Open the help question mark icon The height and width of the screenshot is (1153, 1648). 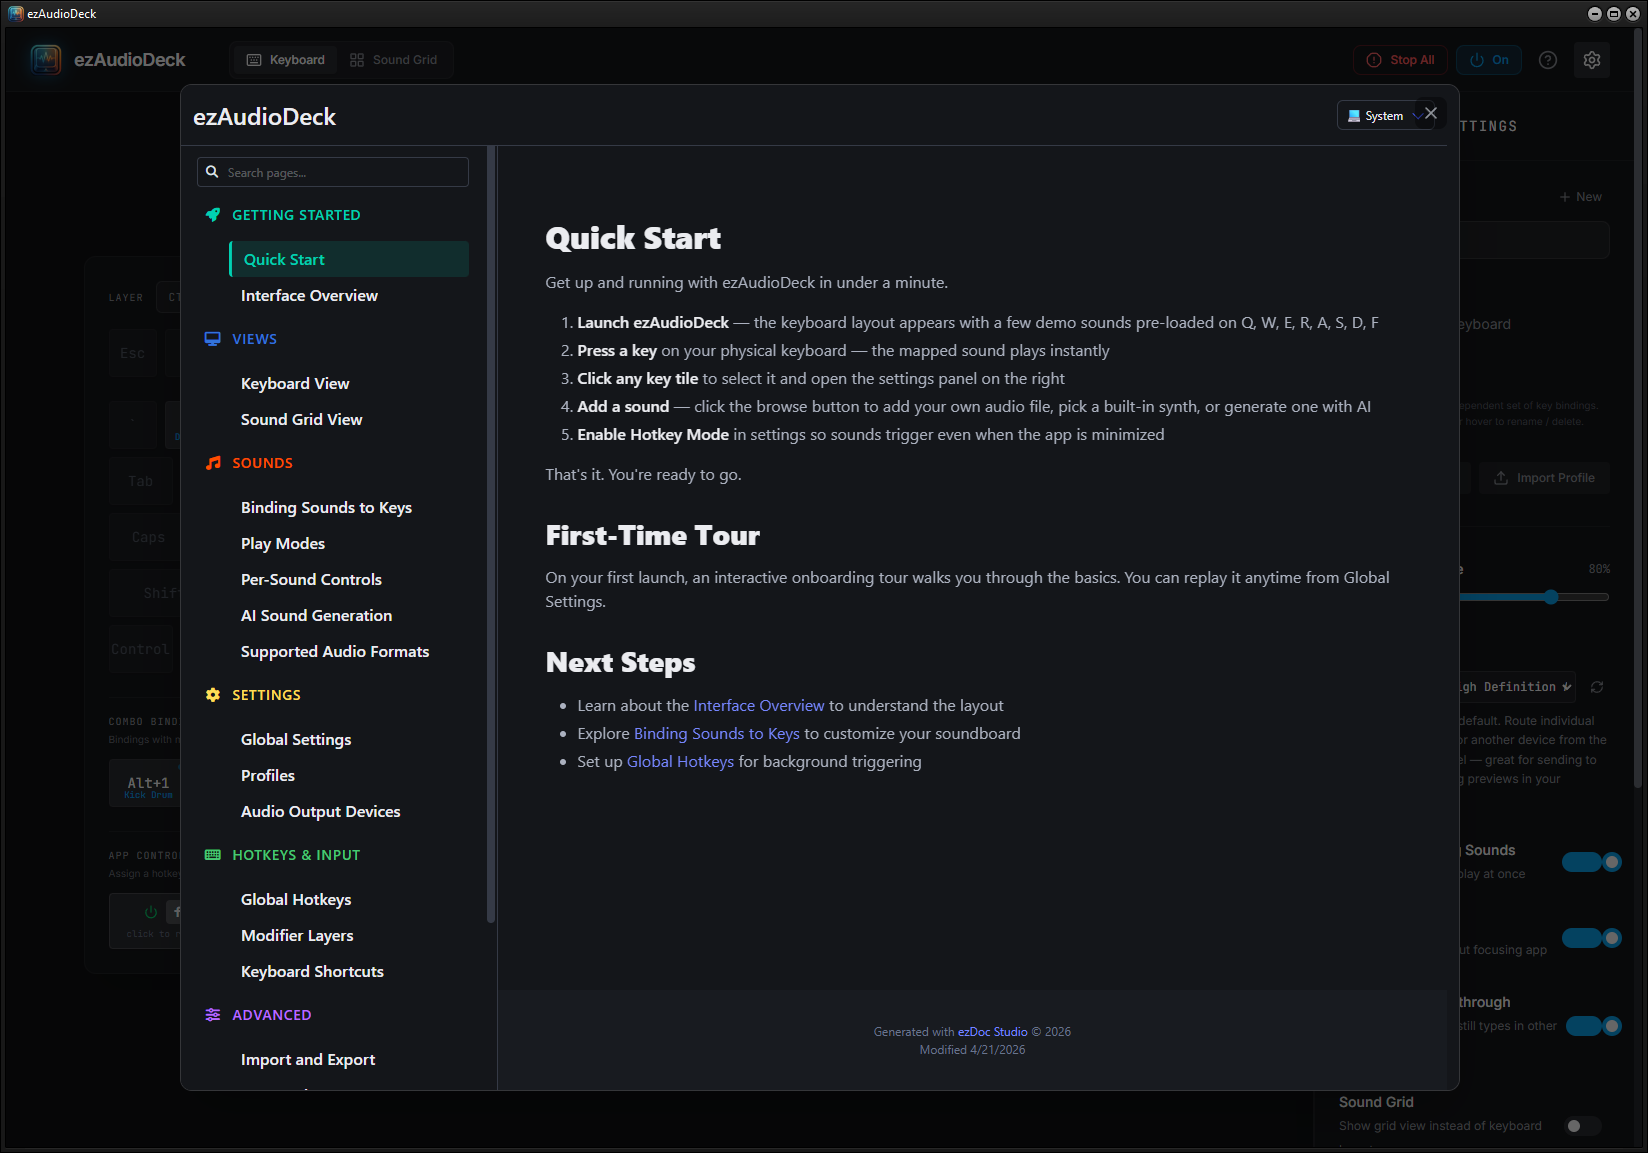[1548, 60]
